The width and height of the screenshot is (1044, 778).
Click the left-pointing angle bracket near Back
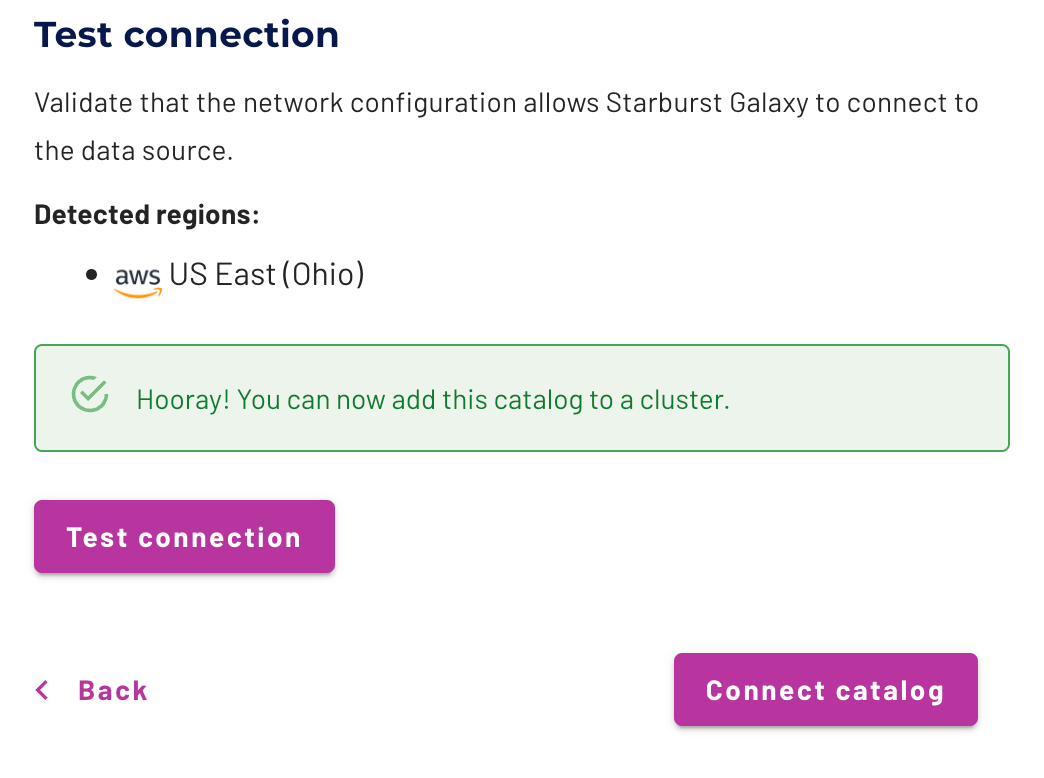coord(41,690)
